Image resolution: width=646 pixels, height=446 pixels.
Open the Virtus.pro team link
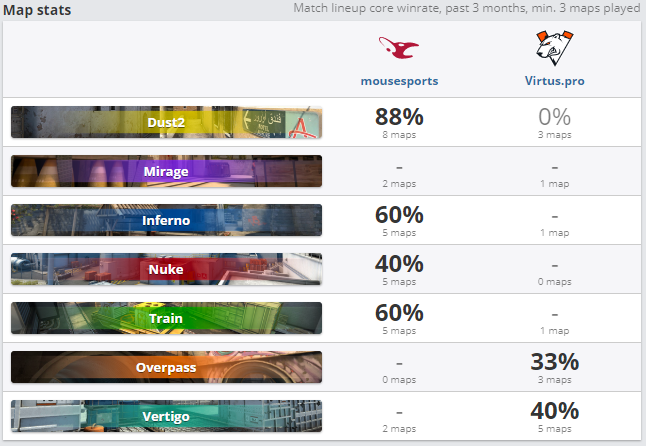point(554,81)
